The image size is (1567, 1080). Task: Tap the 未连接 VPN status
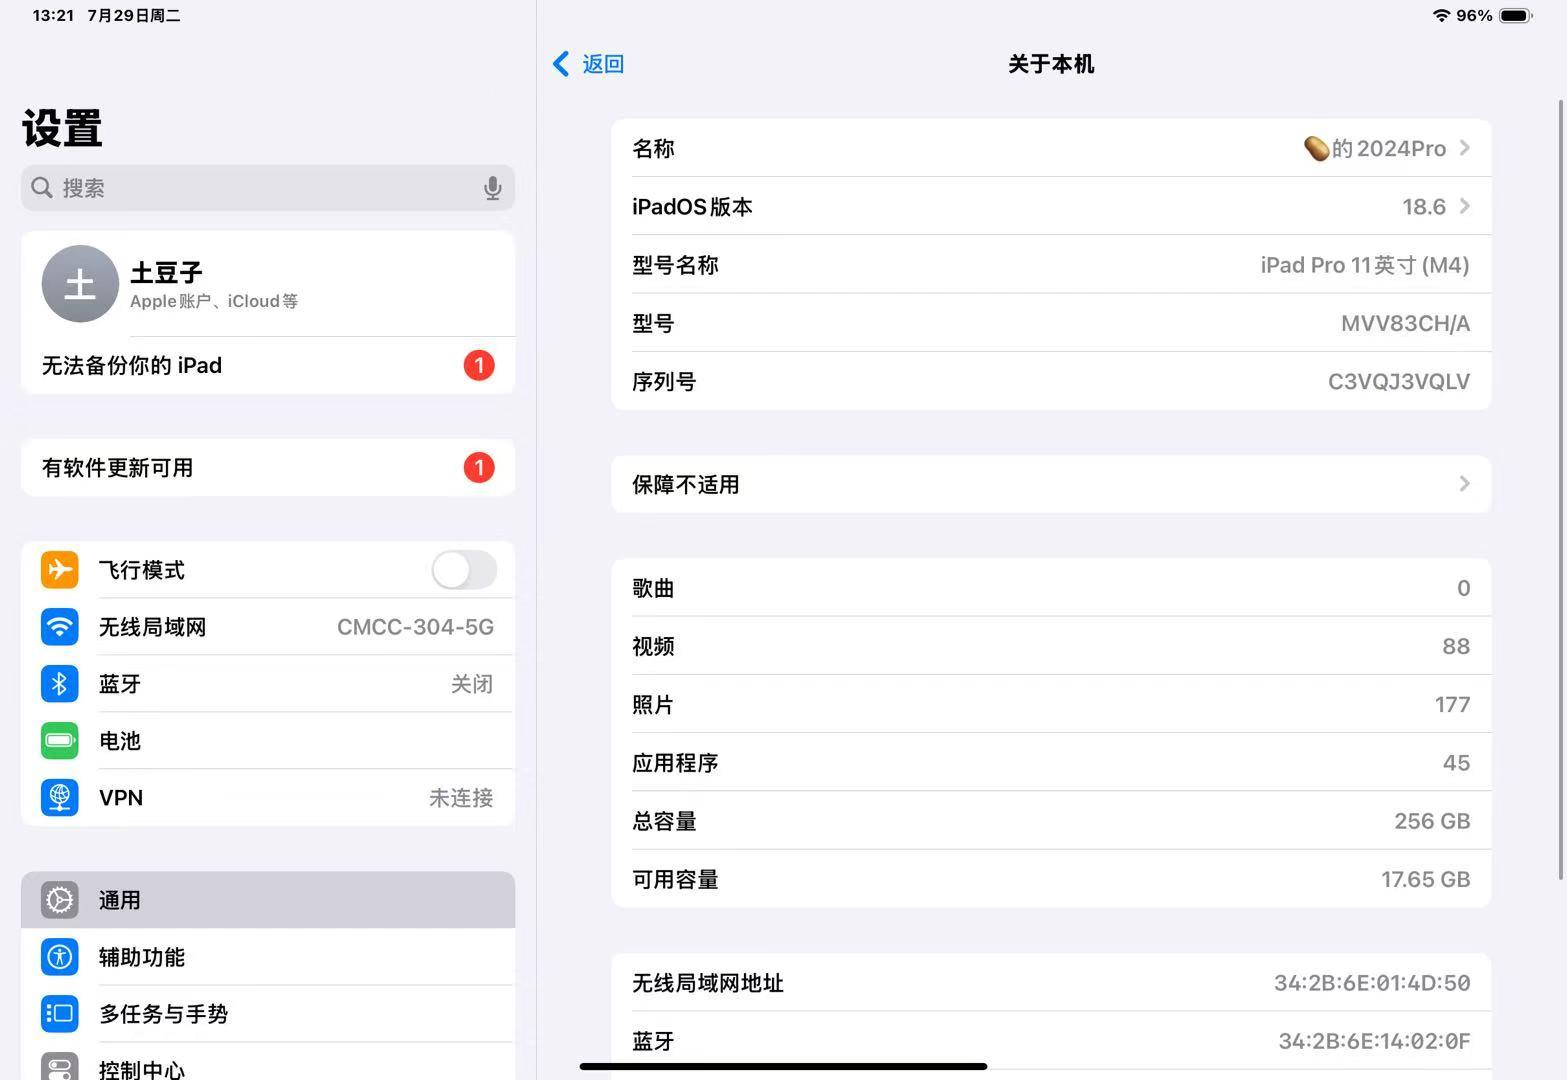[461, 798]
